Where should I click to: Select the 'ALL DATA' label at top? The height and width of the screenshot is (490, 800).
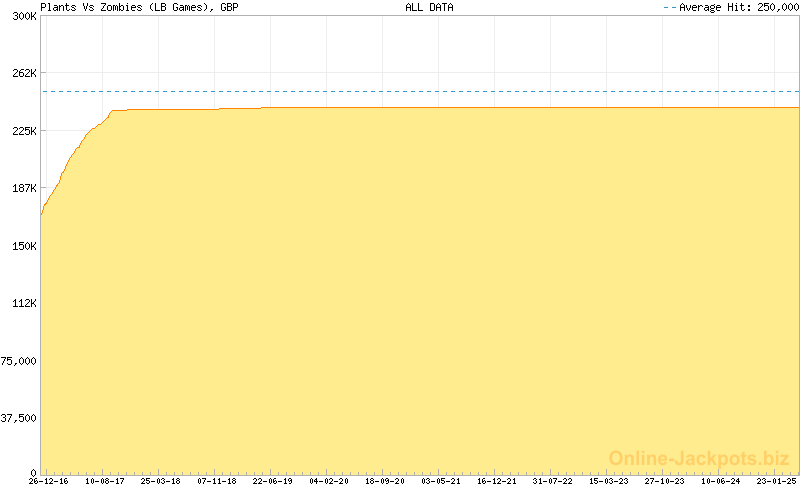pyautogui.click(x=429, y=7)
